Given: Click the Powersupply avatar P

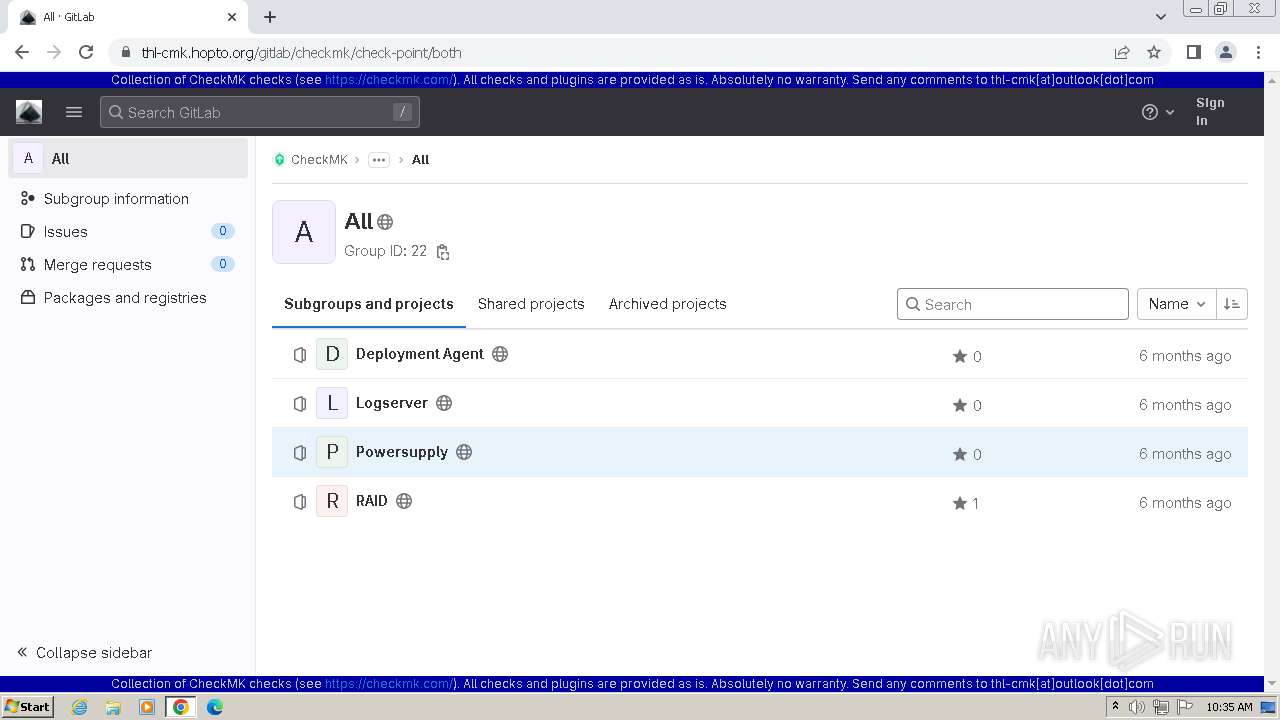Looking at the screenshot, I should 332,452.
